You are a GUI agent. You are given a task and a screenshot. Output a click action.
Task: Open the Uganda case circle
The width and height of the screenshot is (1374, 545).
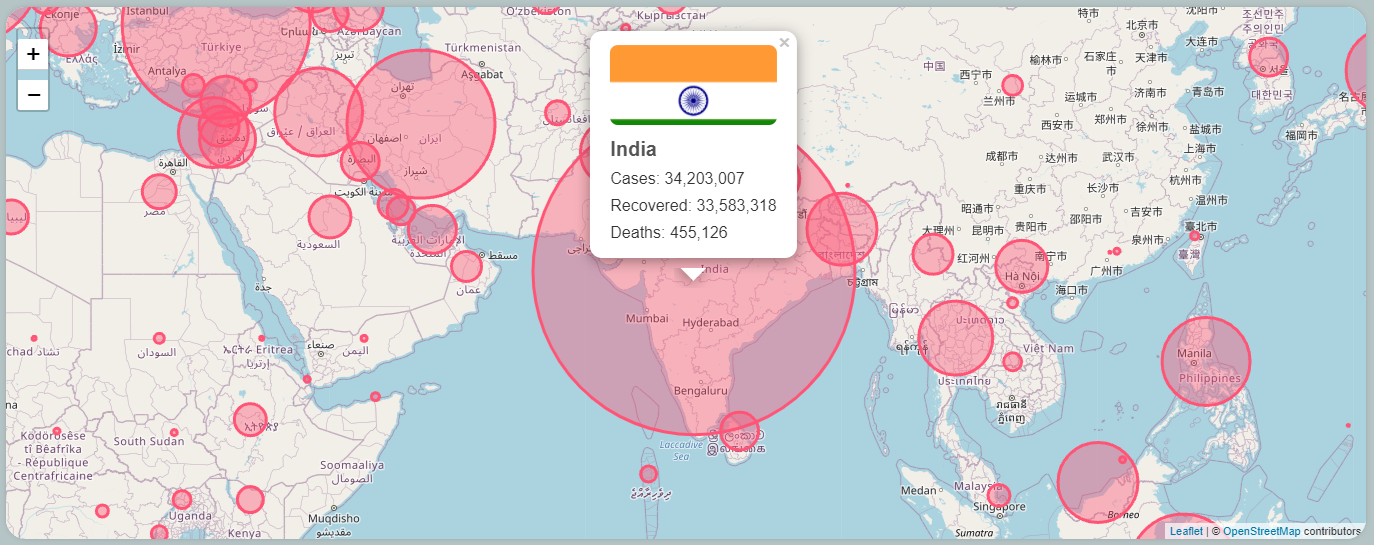(x=181, y=499)
